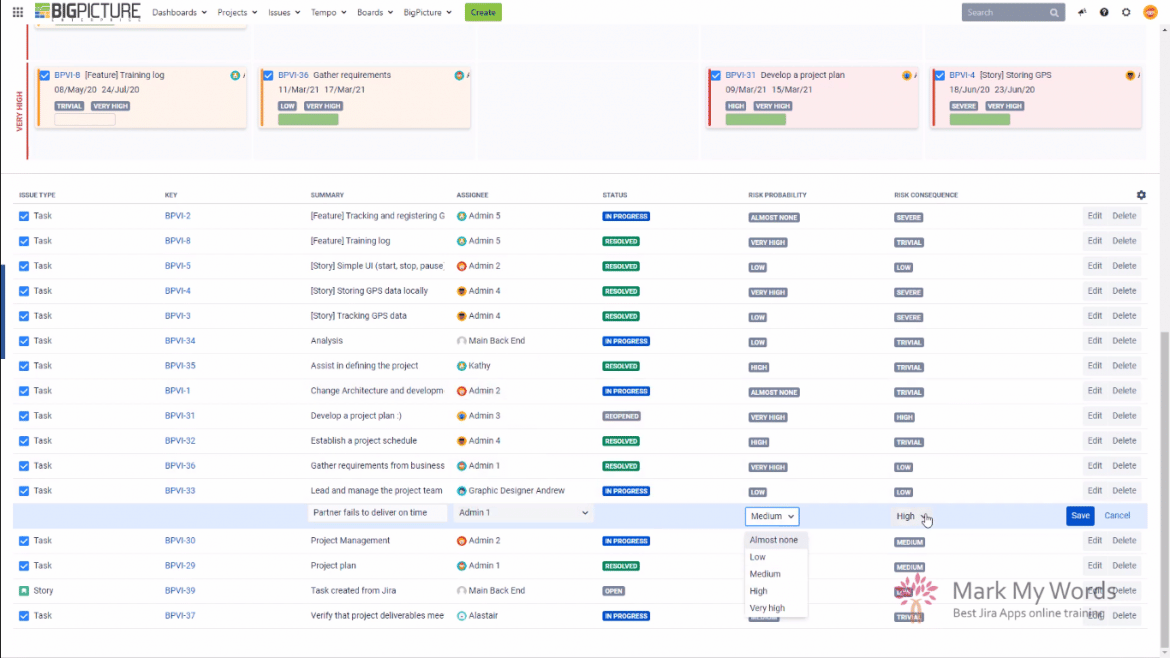Click task checkbox icon for BPVI-3 row

tap(24, 316)
